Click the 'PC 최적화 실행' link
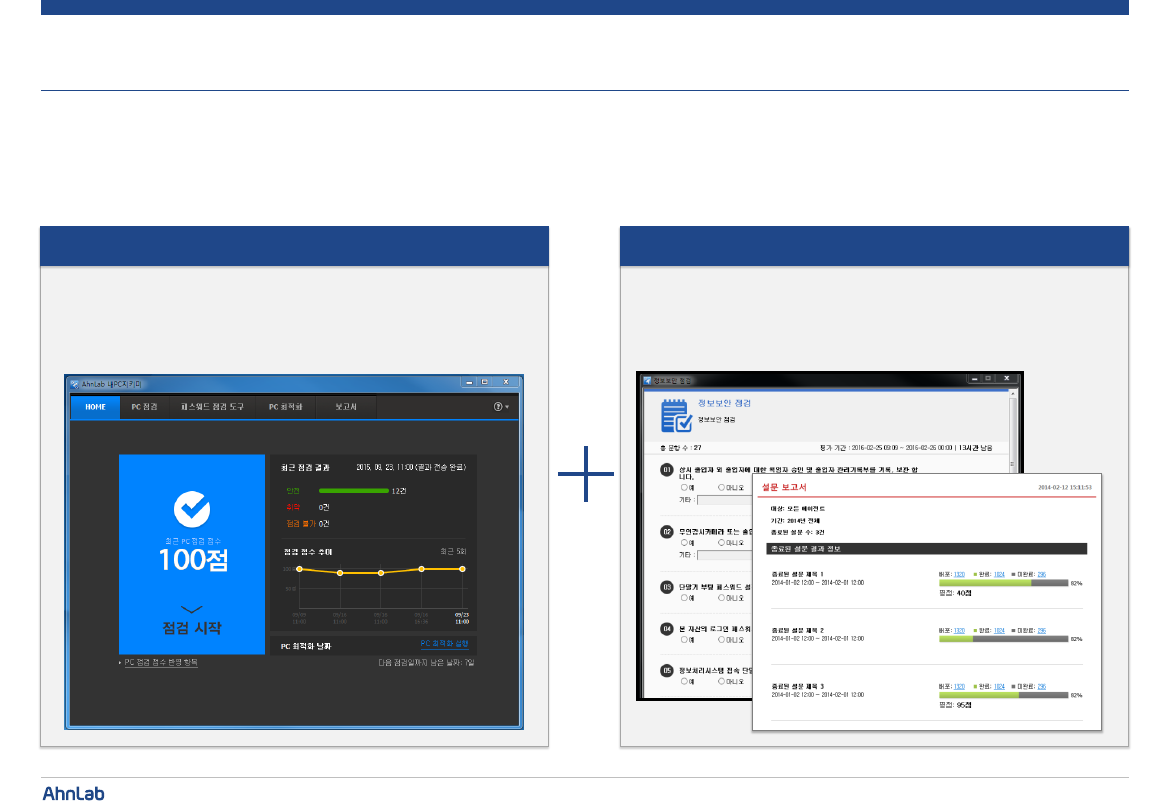Viewport: 1170px width, 810px height. point(444,644)
